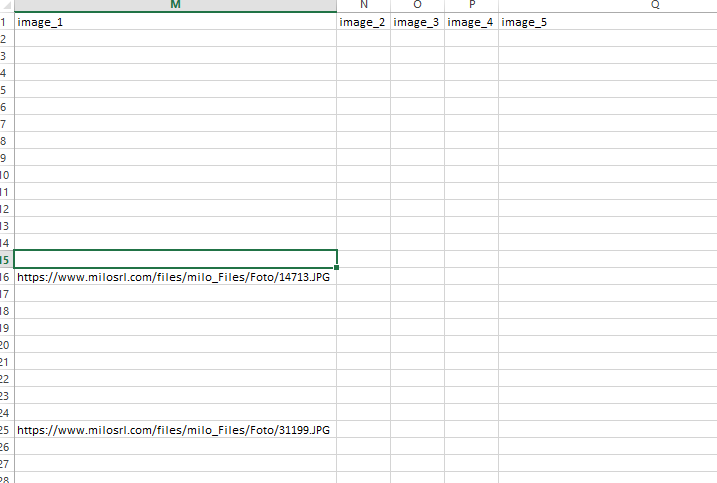Image resolution: width=717 pixels, height=483 pixels.
Task: Click cell containing image_2 header
Action: [x=364, y=21]
